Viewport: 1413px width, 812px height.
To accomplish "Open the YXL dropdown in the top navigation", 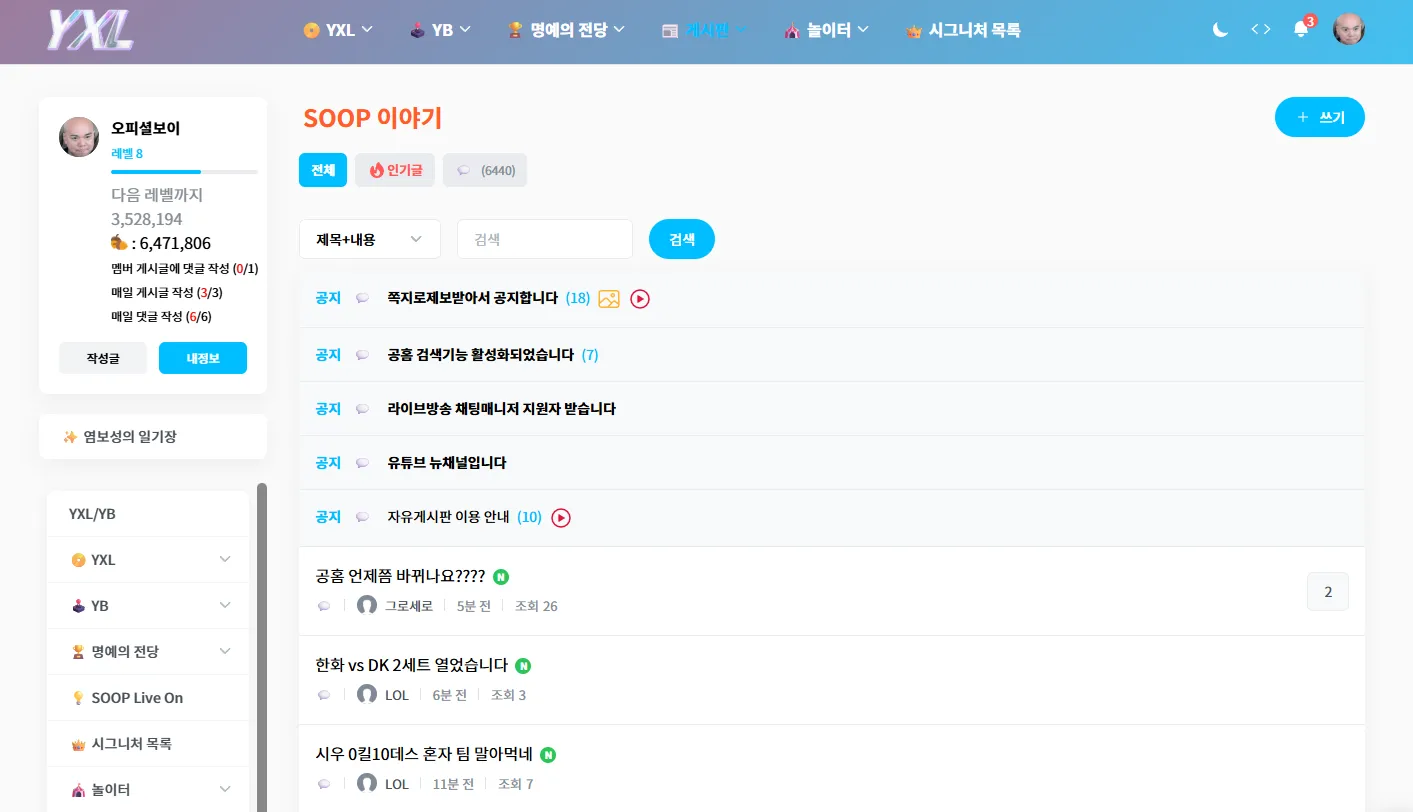I will tap(338, 30).
